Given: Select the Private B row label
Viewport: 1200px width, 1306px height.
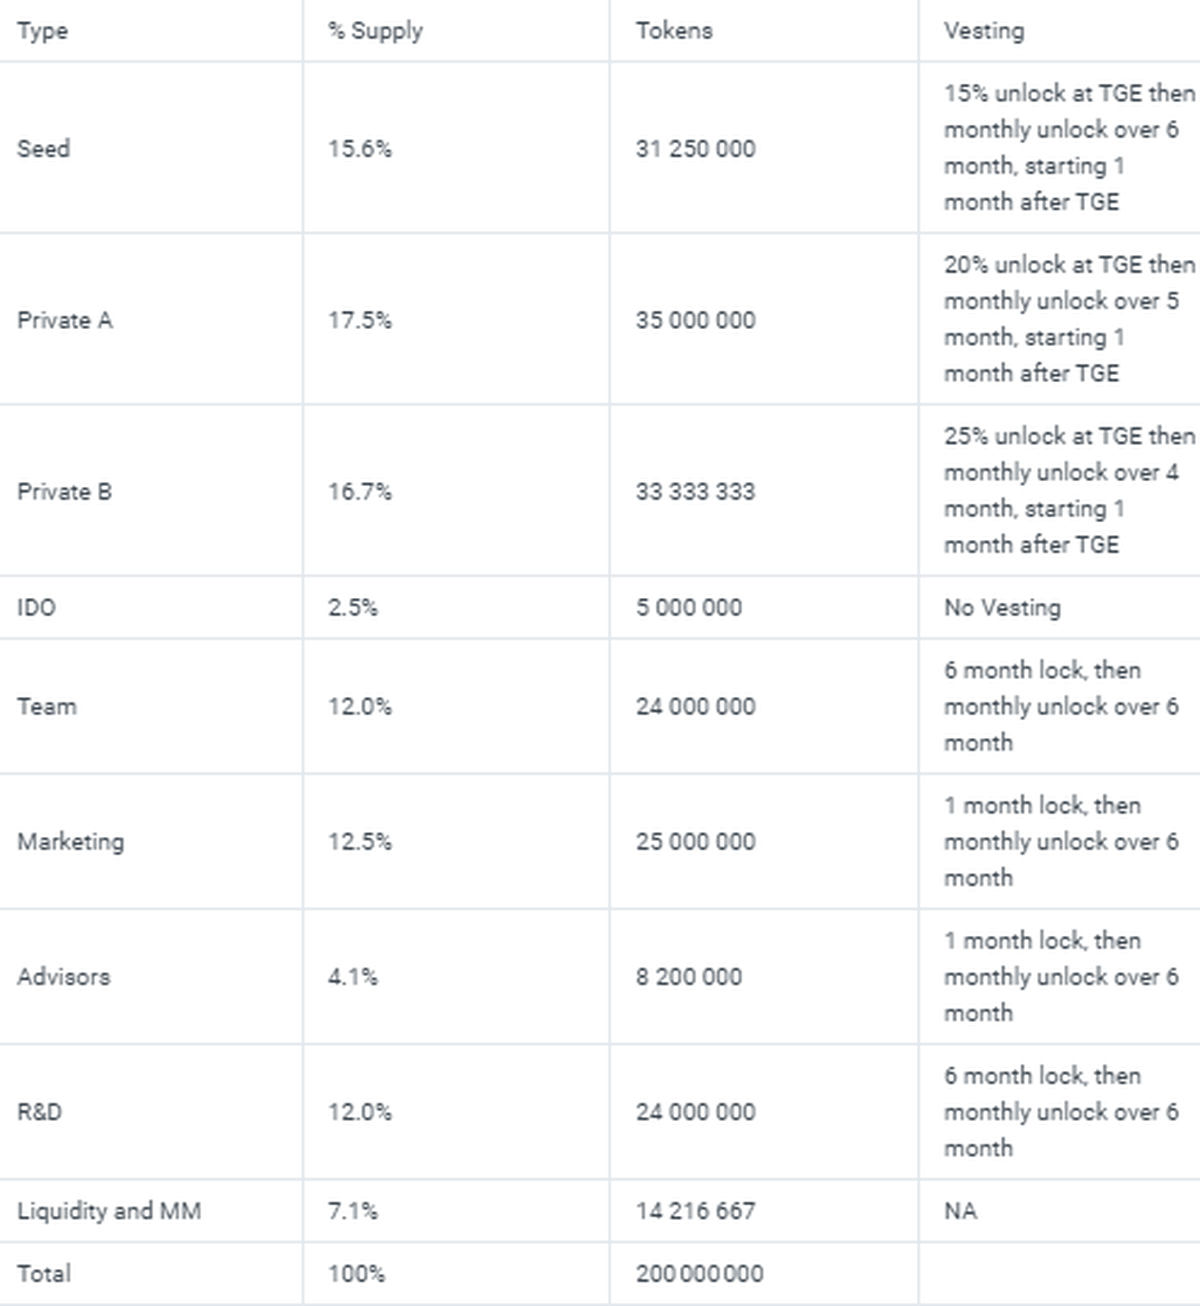Looking at the screenshot, I should [x=65, y=492].
